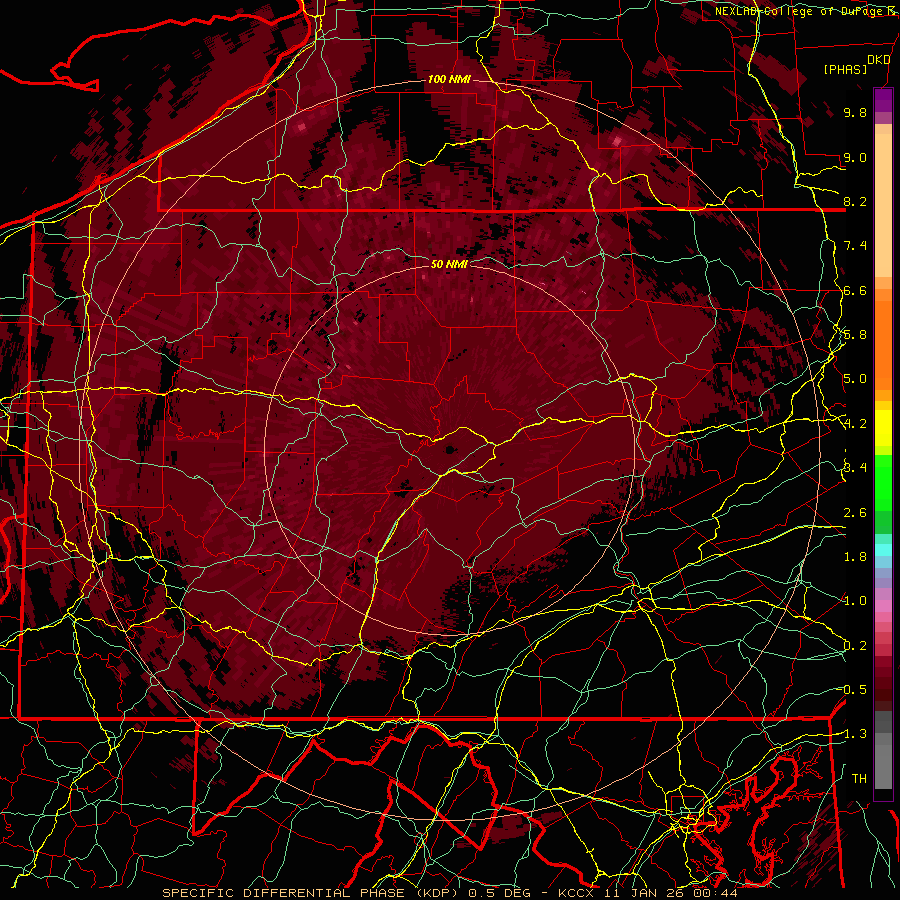
Task: Select the 5.0 scale label
Action: (x=855, y=379)
